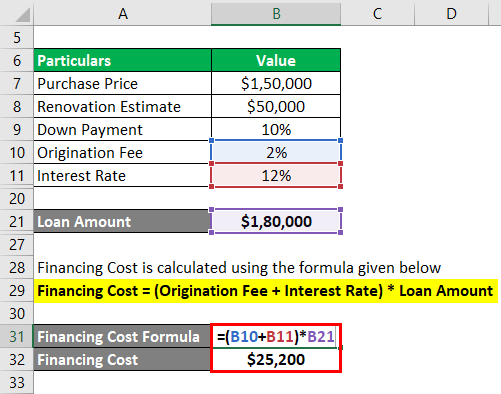Image resolution: width=501 pixels, height=394 pixels.
Task: Select the Purchase Price label cell
Action: coord(123,83)
